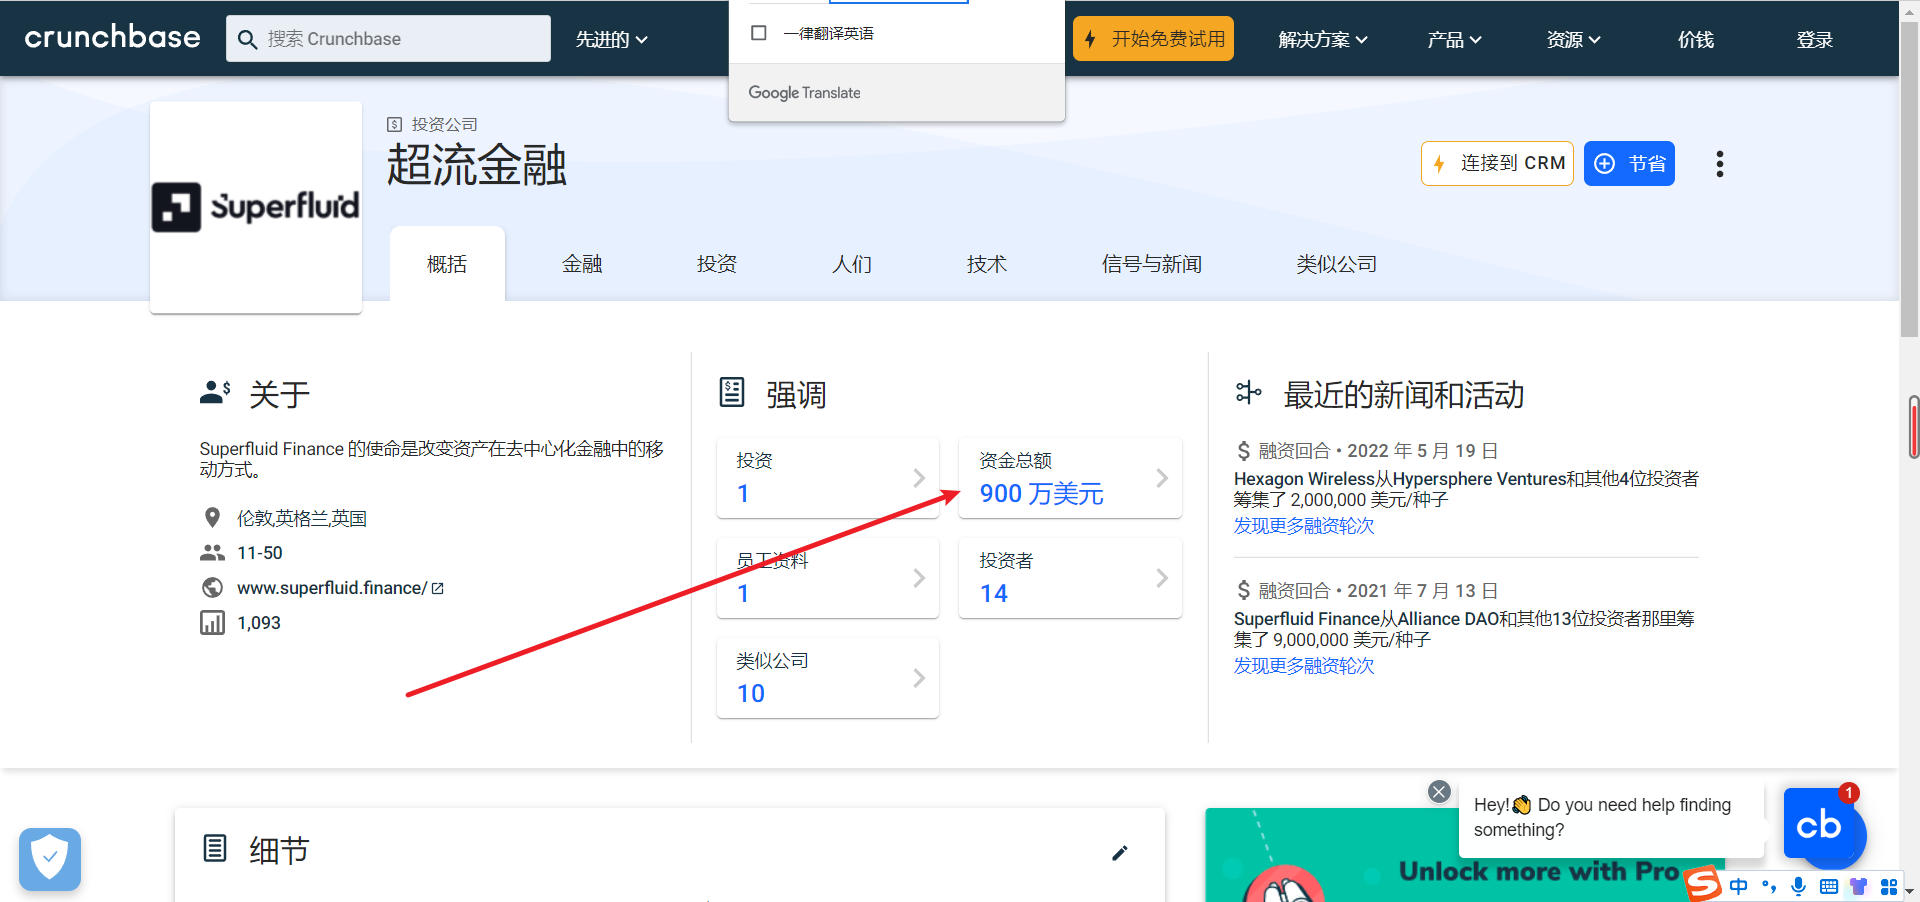Click the microphone voice input icon
Screen dimensions: 1920x902
pyautogui.click(x=1798, y=886)
